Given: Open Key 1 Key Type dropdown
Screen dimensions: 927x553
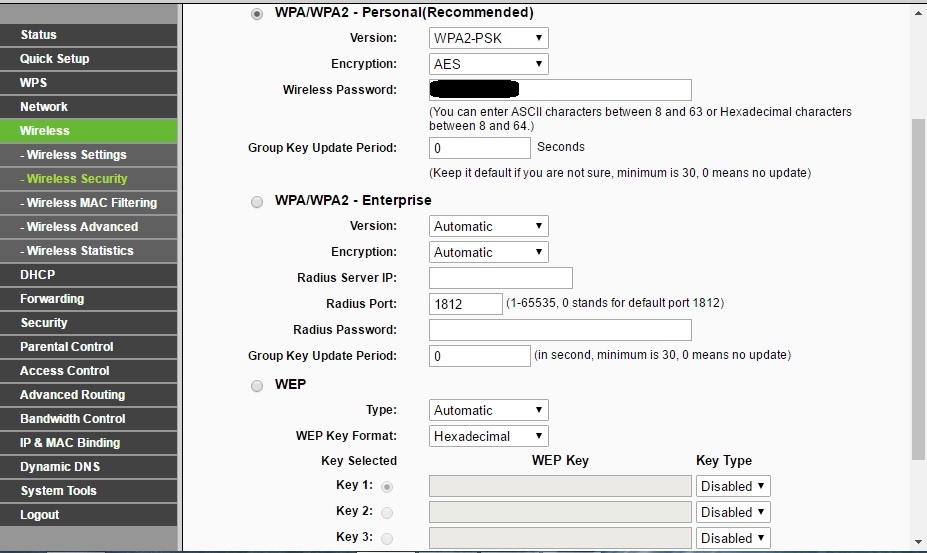Looking at the screenshot, I should tap(733, 486).
